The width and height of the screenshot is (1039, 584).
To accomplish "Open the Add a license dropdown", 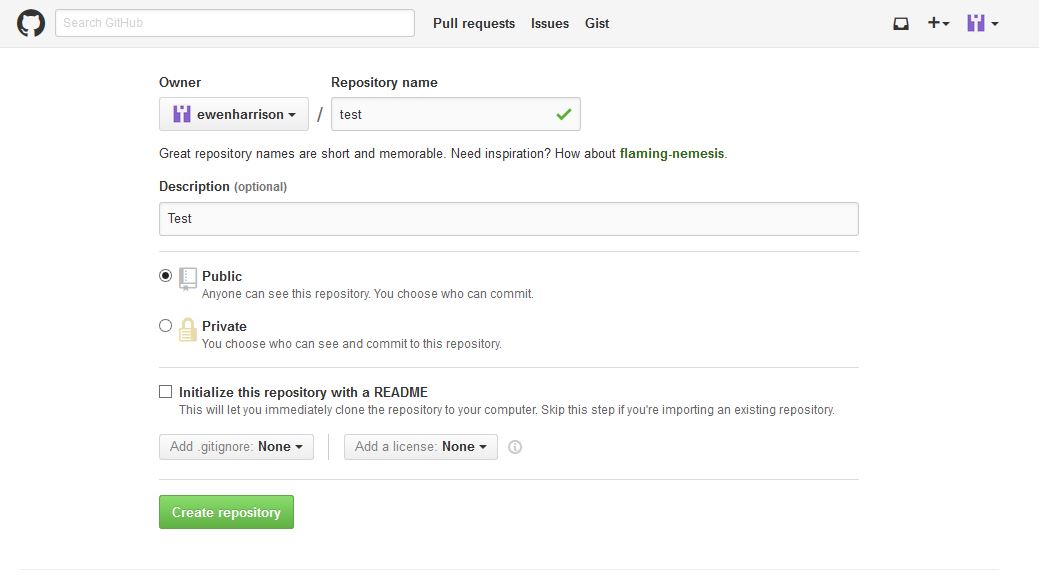I will 421,447.
